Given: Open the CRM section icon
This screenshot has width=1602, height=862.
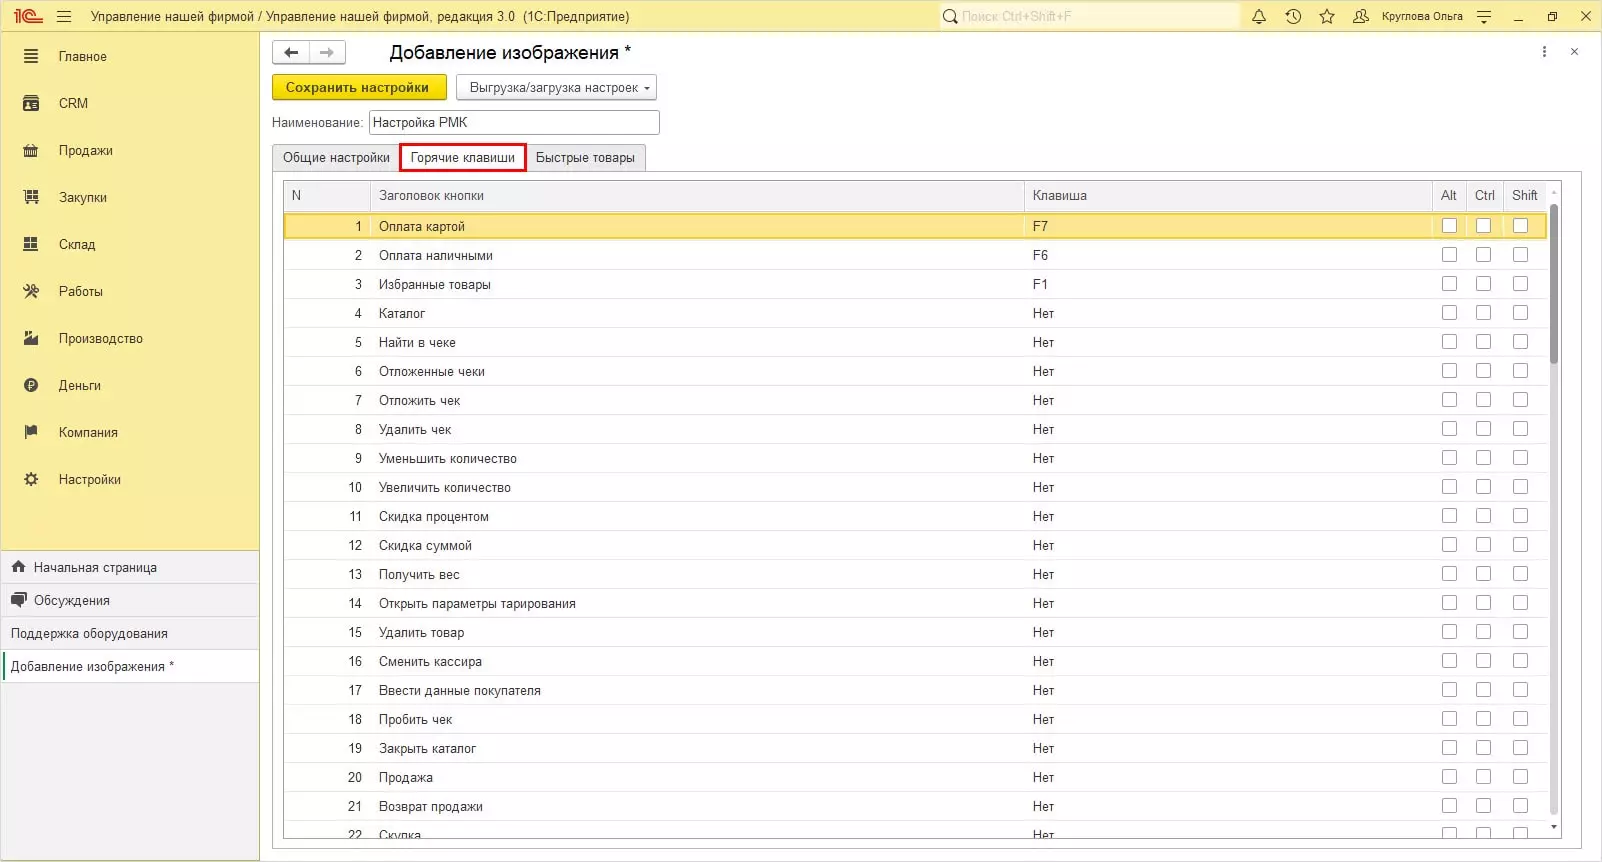Looking at the screenshot, I should click(31, 104).
